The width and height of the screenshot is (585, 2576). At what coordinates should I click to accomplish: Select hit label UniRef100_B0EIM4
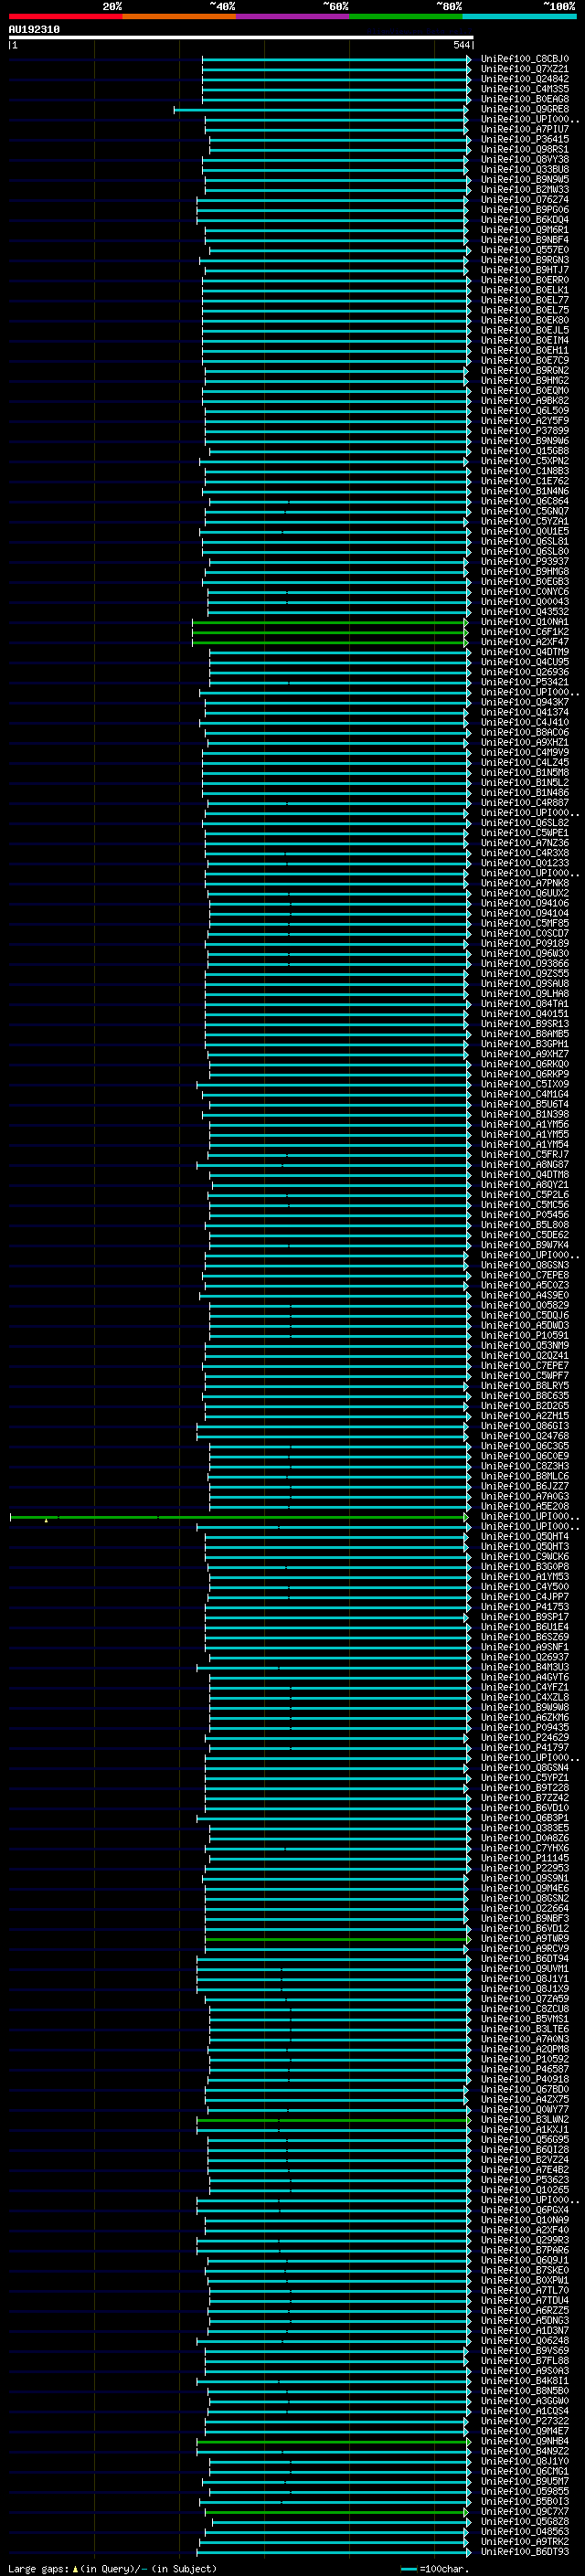coord(525,340)
